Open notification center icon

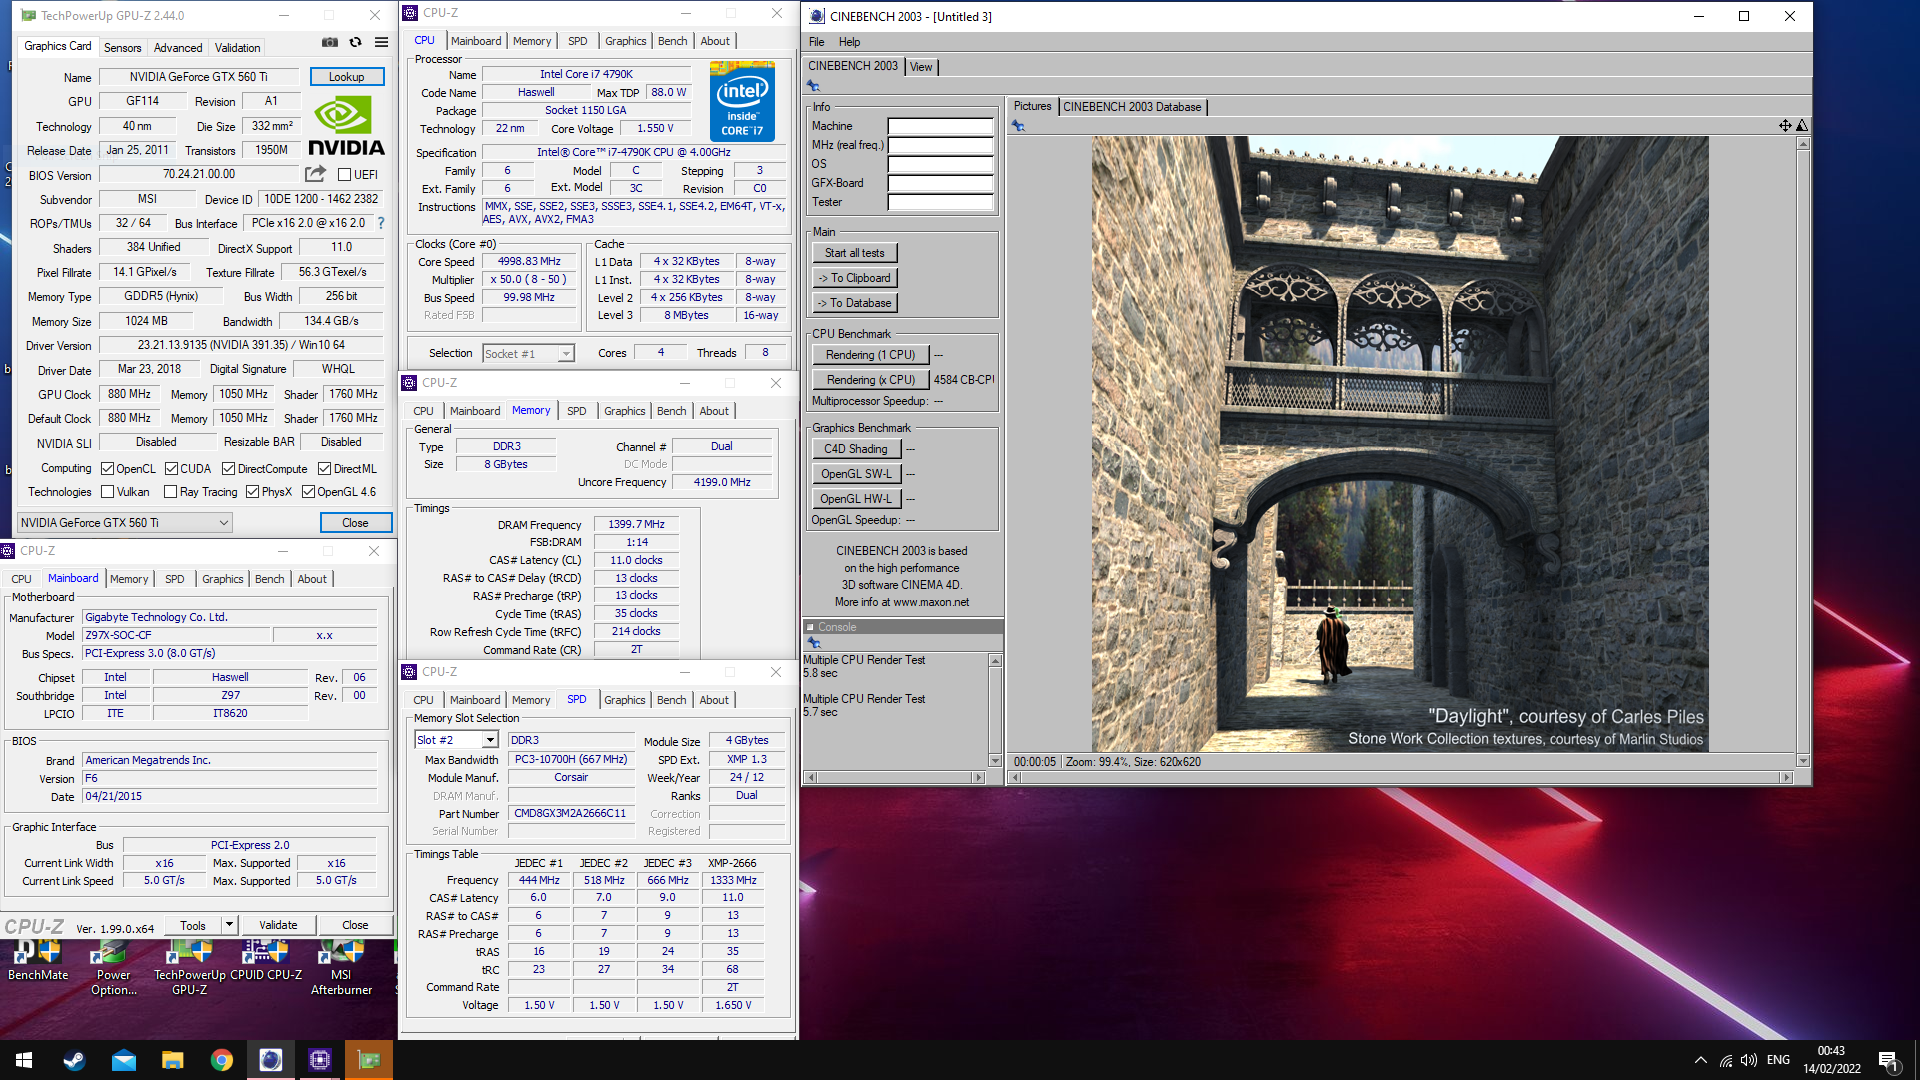point(1889,1061)
